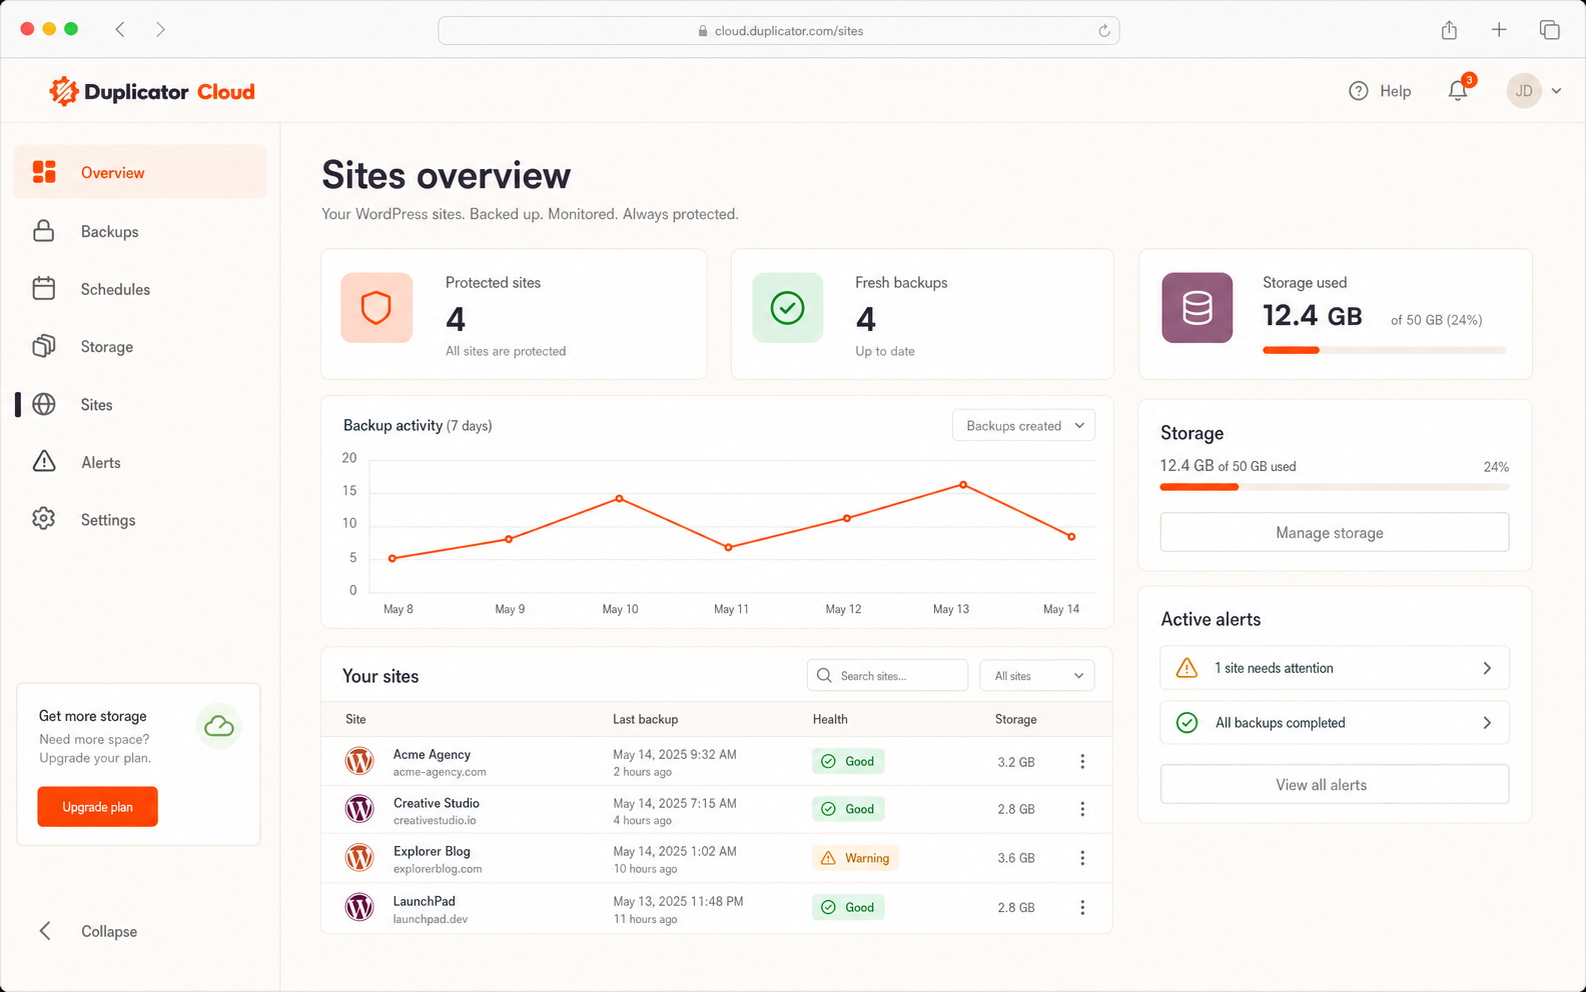Screen dimensions: 1586x992
Task: Click the Alerts triangle icon in sidebar
Action: [44, 461]
